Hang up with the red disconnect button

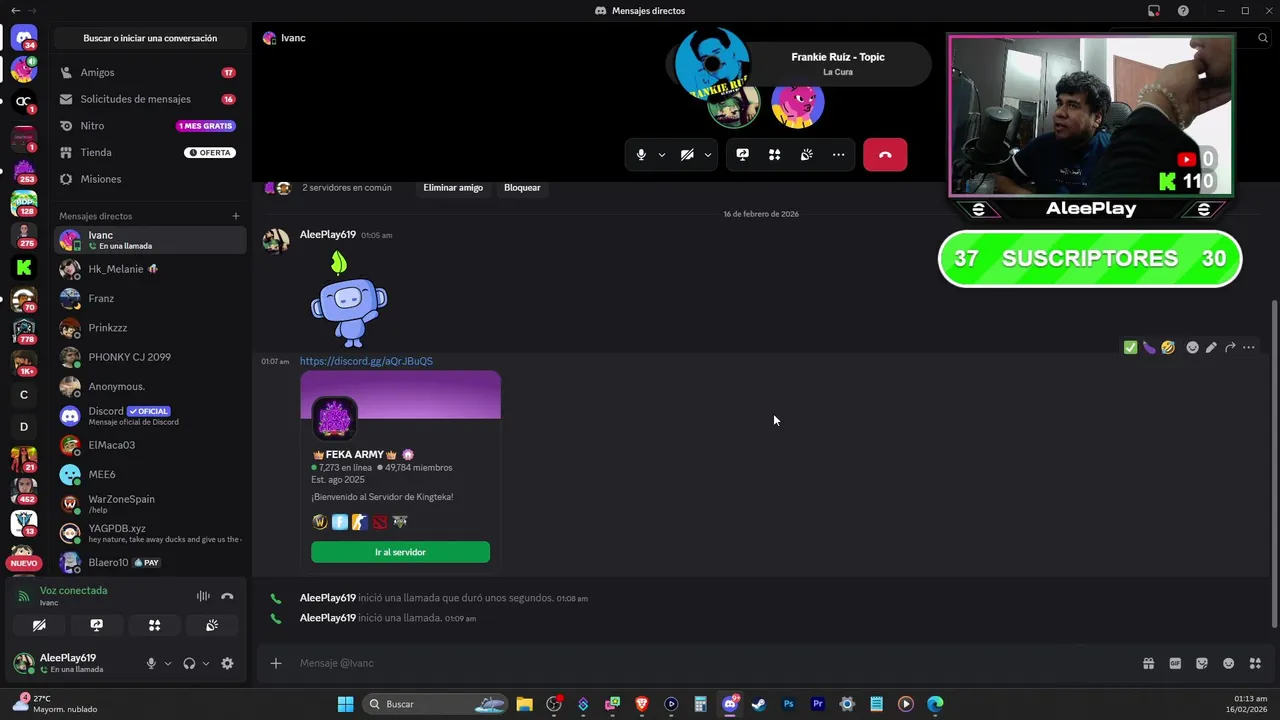pos(885,155)
